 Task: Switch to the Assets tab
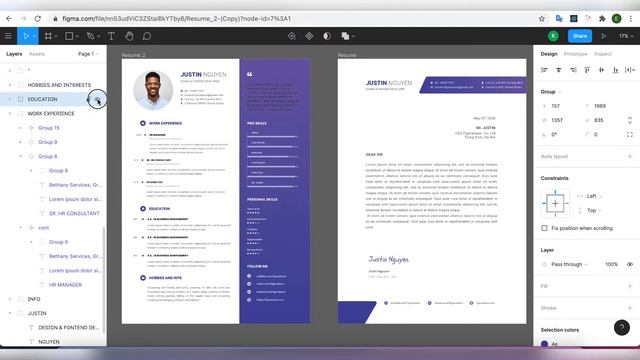pos(37,54)
